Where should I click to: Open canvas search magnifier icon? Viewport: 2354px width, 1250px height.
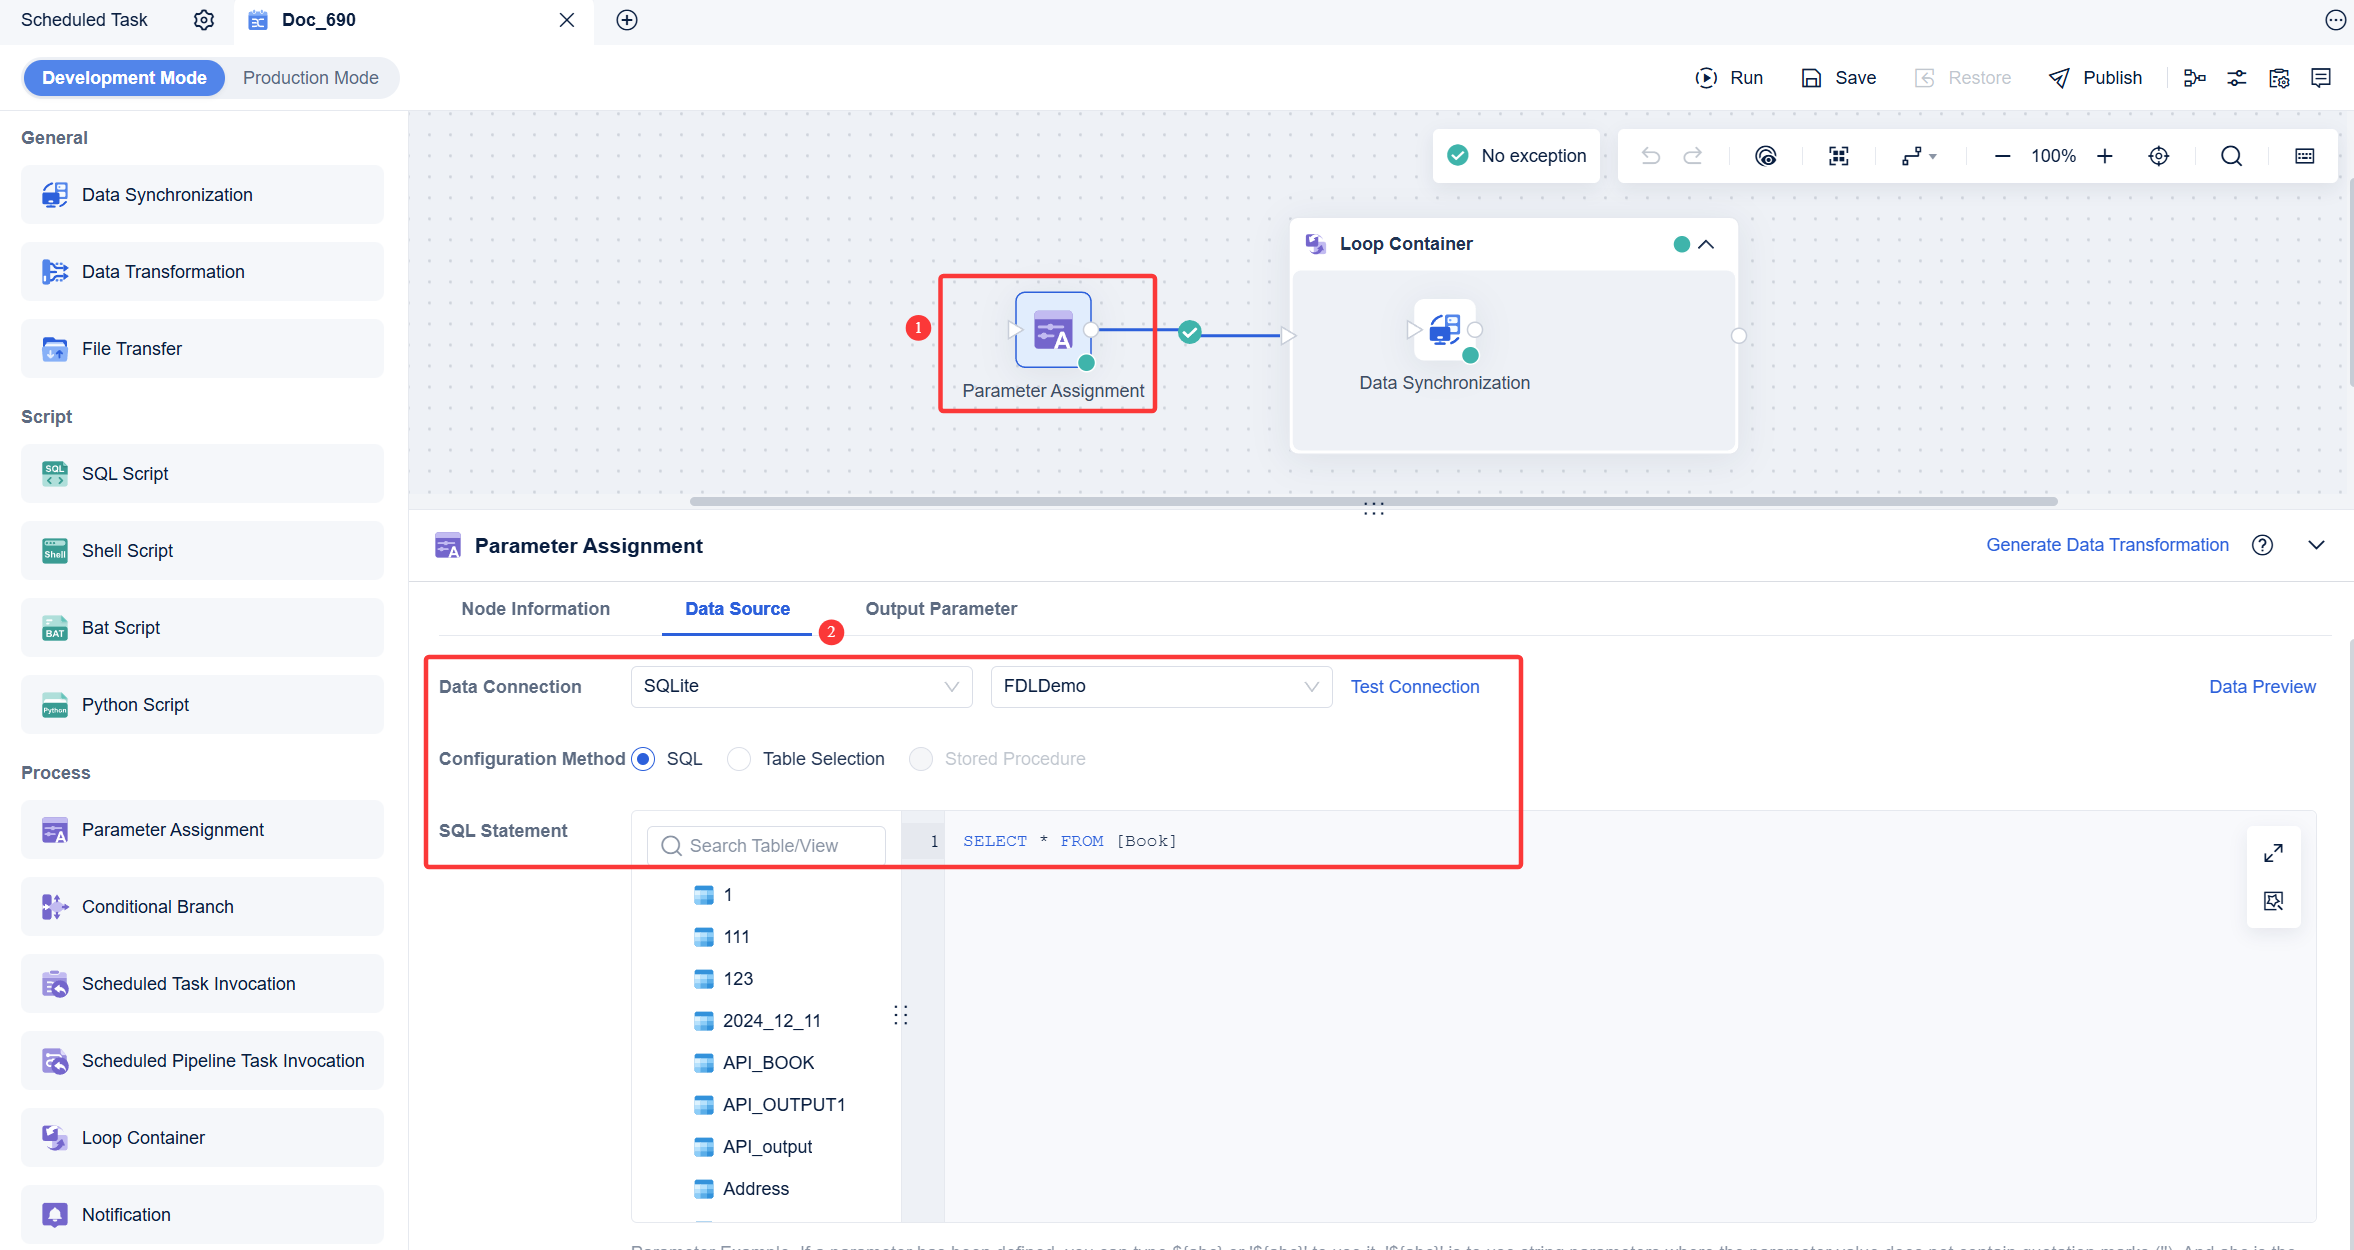[x=2231, y=156]
